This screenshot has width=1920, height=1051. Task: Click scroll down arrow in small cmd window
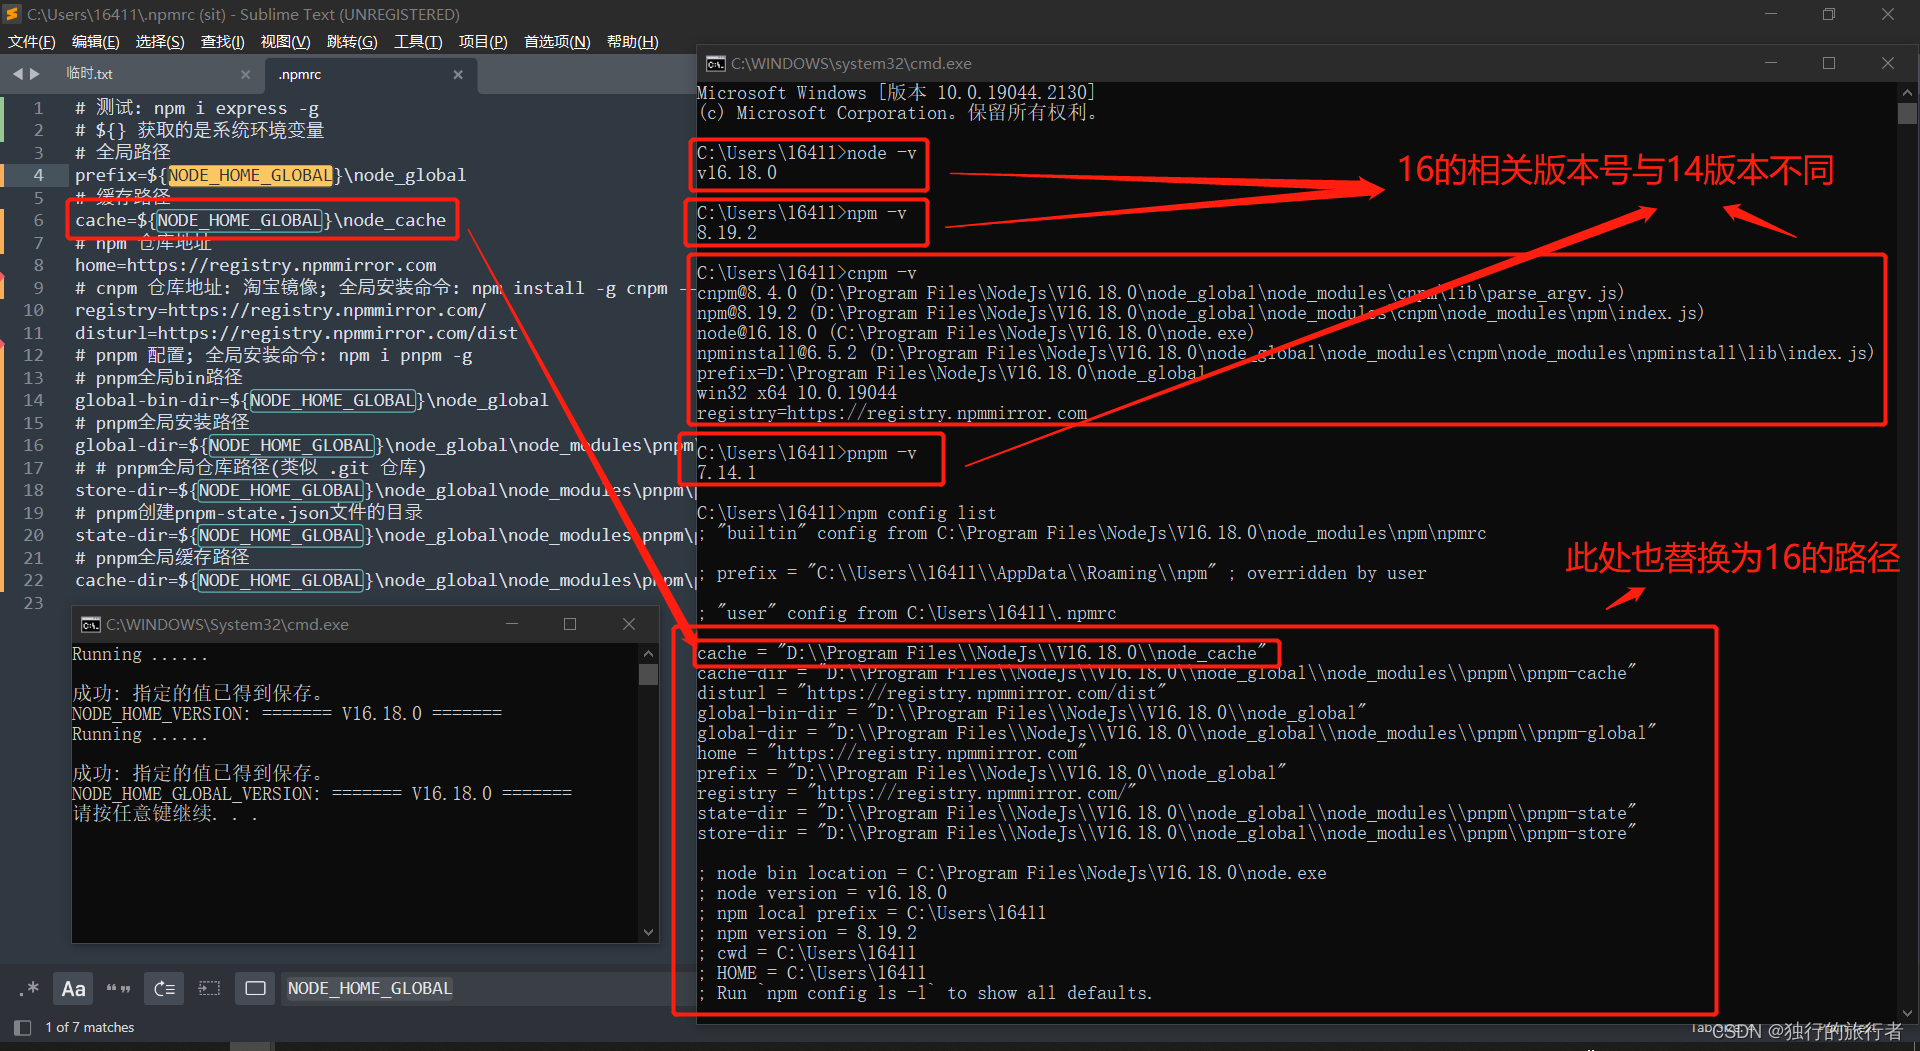click(648, 932)
